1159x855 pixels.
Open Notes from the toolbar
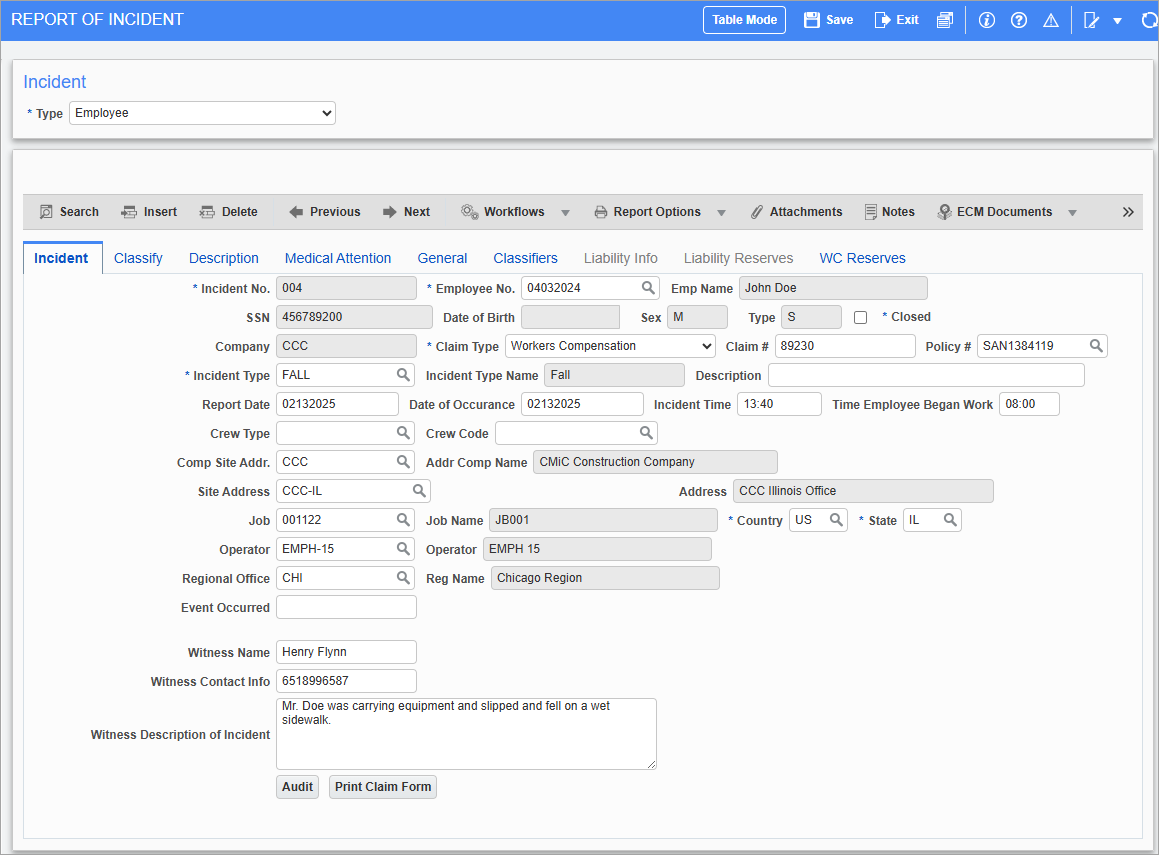(890, 211)
